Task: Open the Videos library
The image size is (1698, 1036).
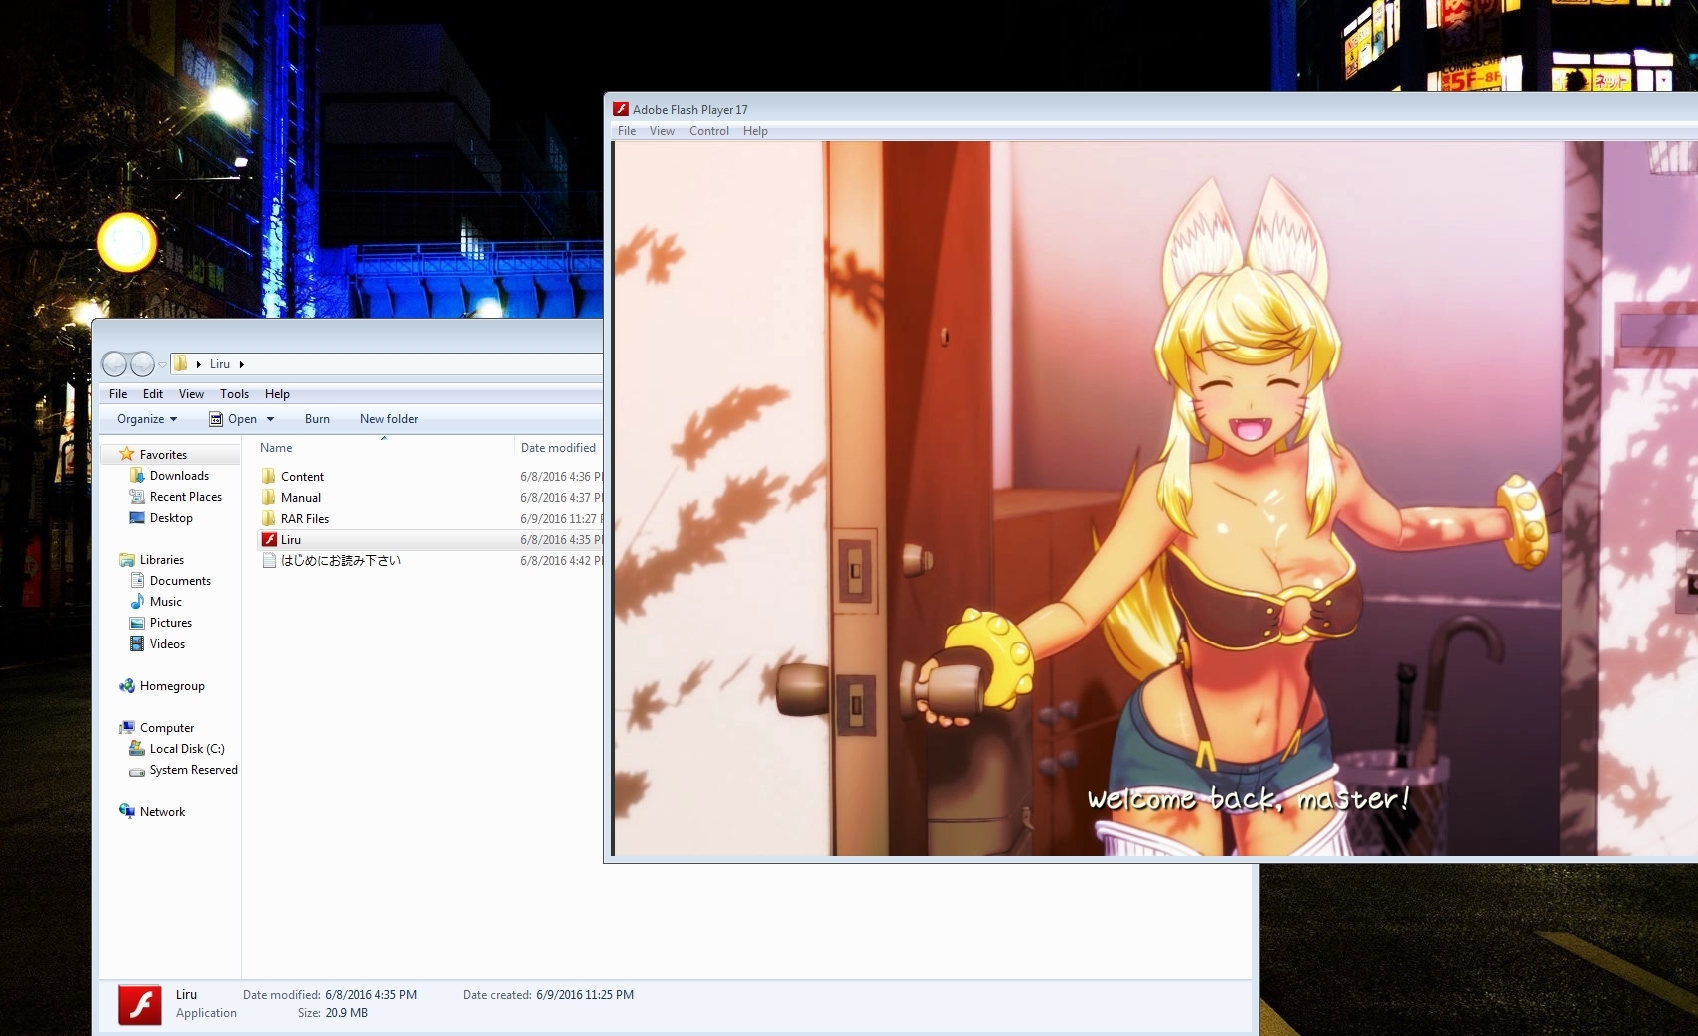Action: (x=167, y=644)
